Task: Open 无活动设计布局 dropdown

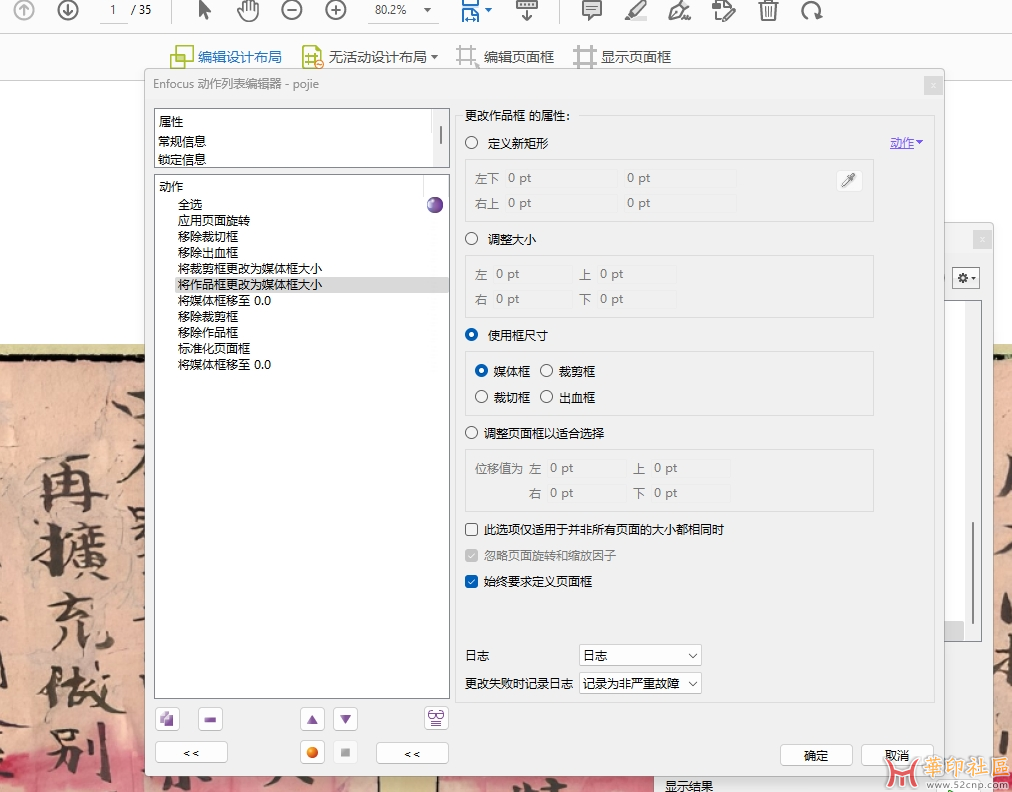Action: point(370,57)
